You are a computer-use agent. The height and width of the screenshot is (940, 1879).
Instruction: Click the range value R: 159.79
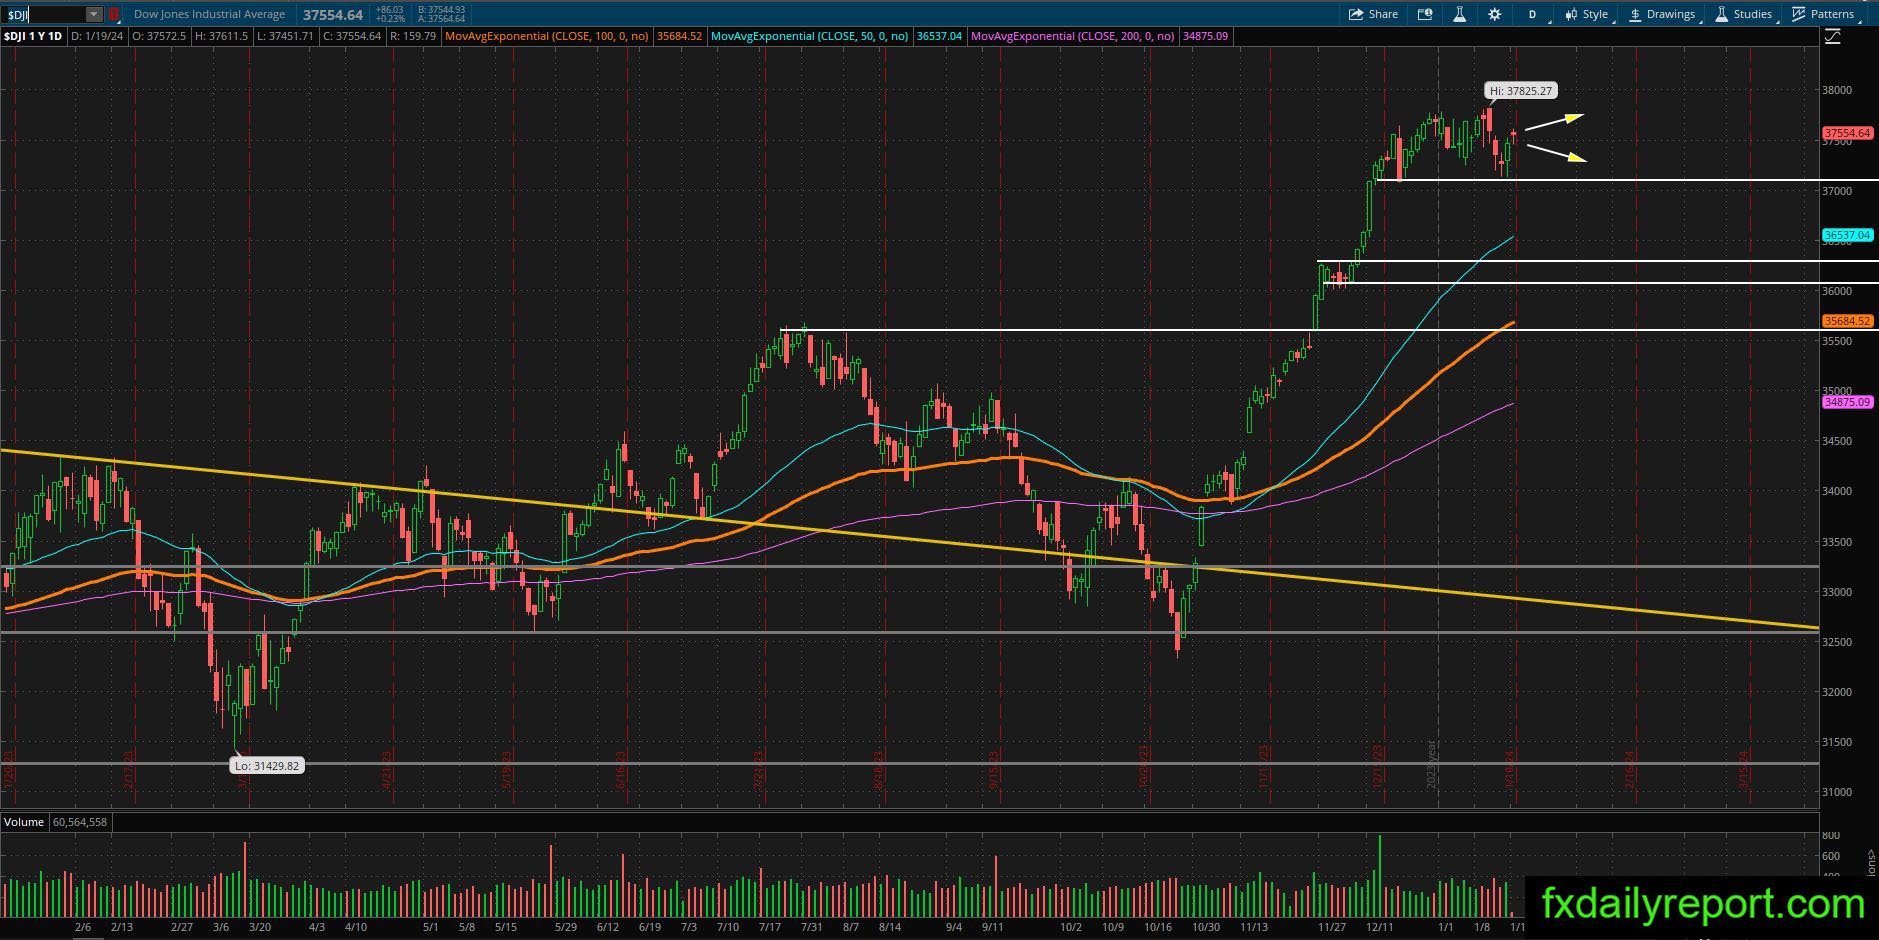pyautogui.click(x=413, y=36)
